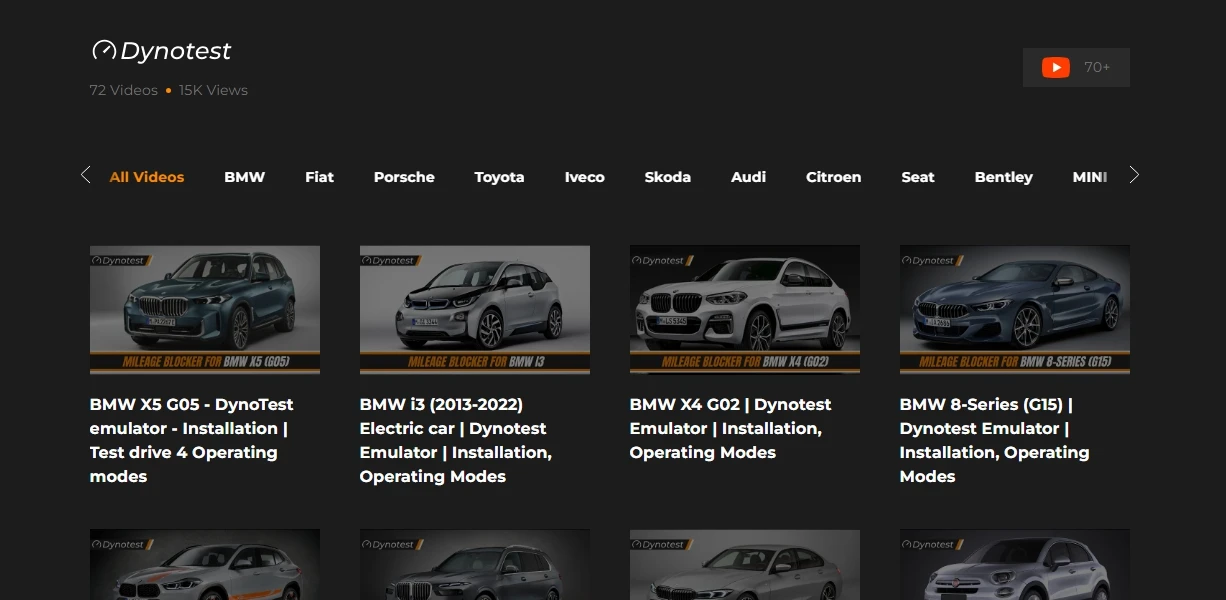The width and height of the screenshot is (1226, 600).
Task: Select the BMW category tab
Action: [x=244, y=177]
